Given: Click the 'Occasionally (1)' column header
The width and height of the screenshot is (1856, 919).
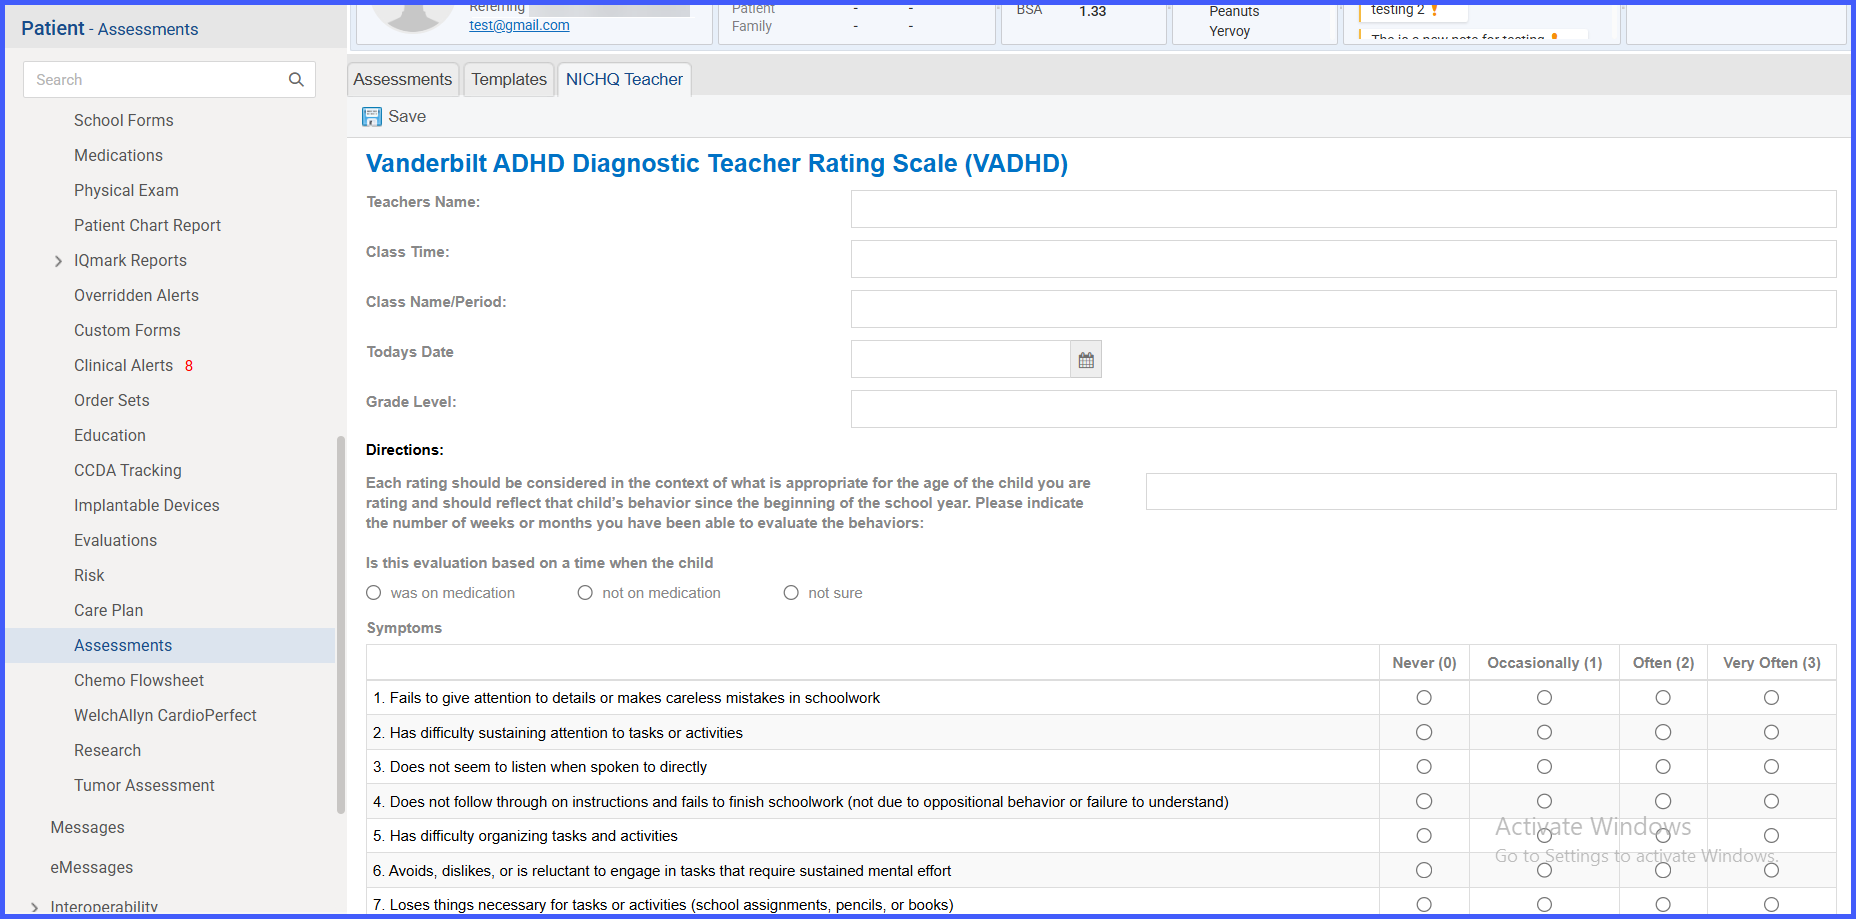Looking at the screenshot, I should pyautogui.click(x=1544, y=663).
